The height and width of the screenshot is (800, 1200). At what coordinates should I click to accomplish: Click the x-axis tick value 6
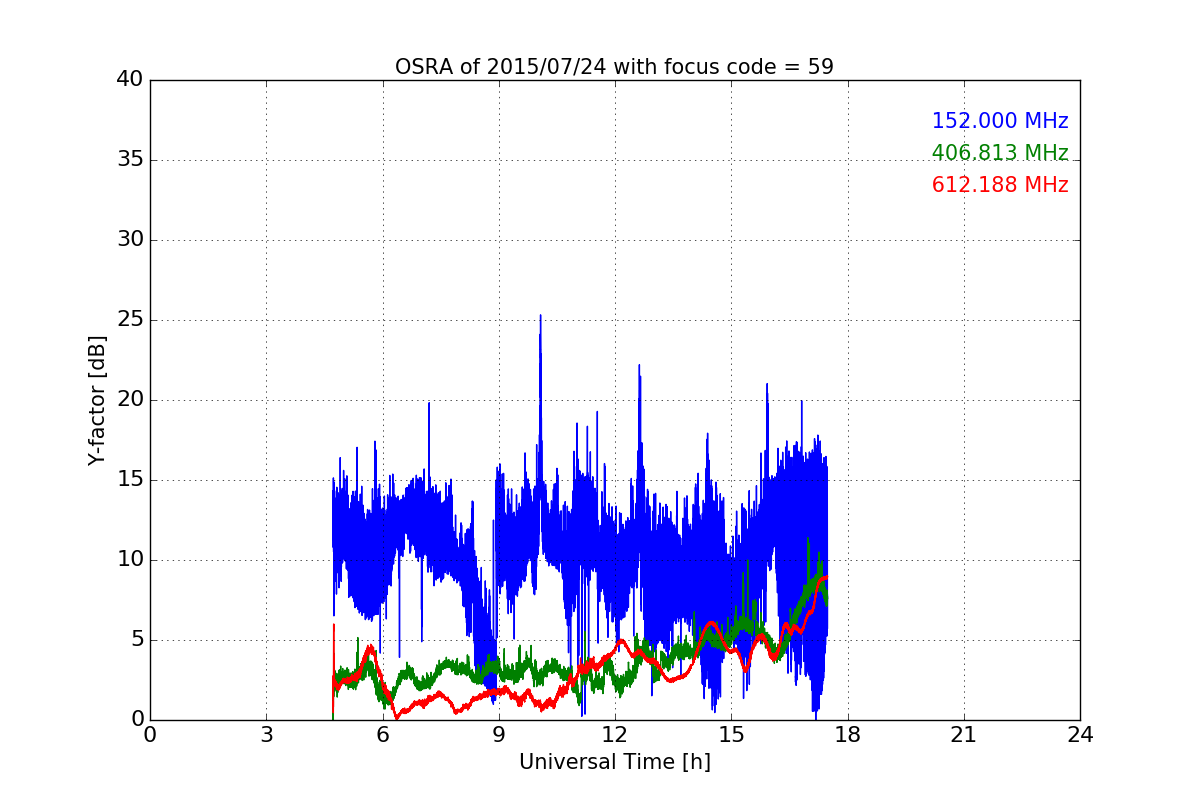click(382, 735)
